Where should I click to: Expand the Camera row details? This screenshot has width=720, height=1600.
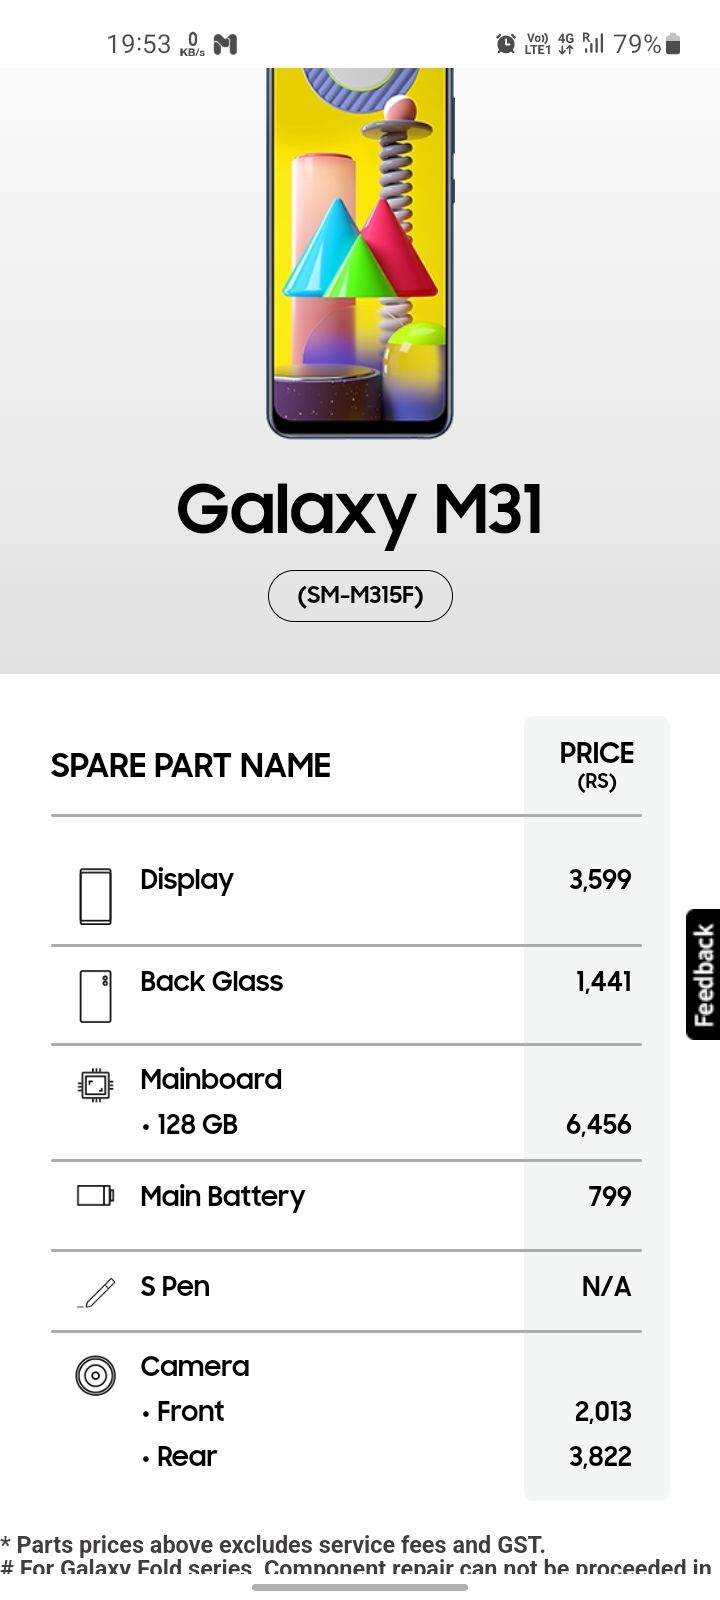tap(194, 1366)
